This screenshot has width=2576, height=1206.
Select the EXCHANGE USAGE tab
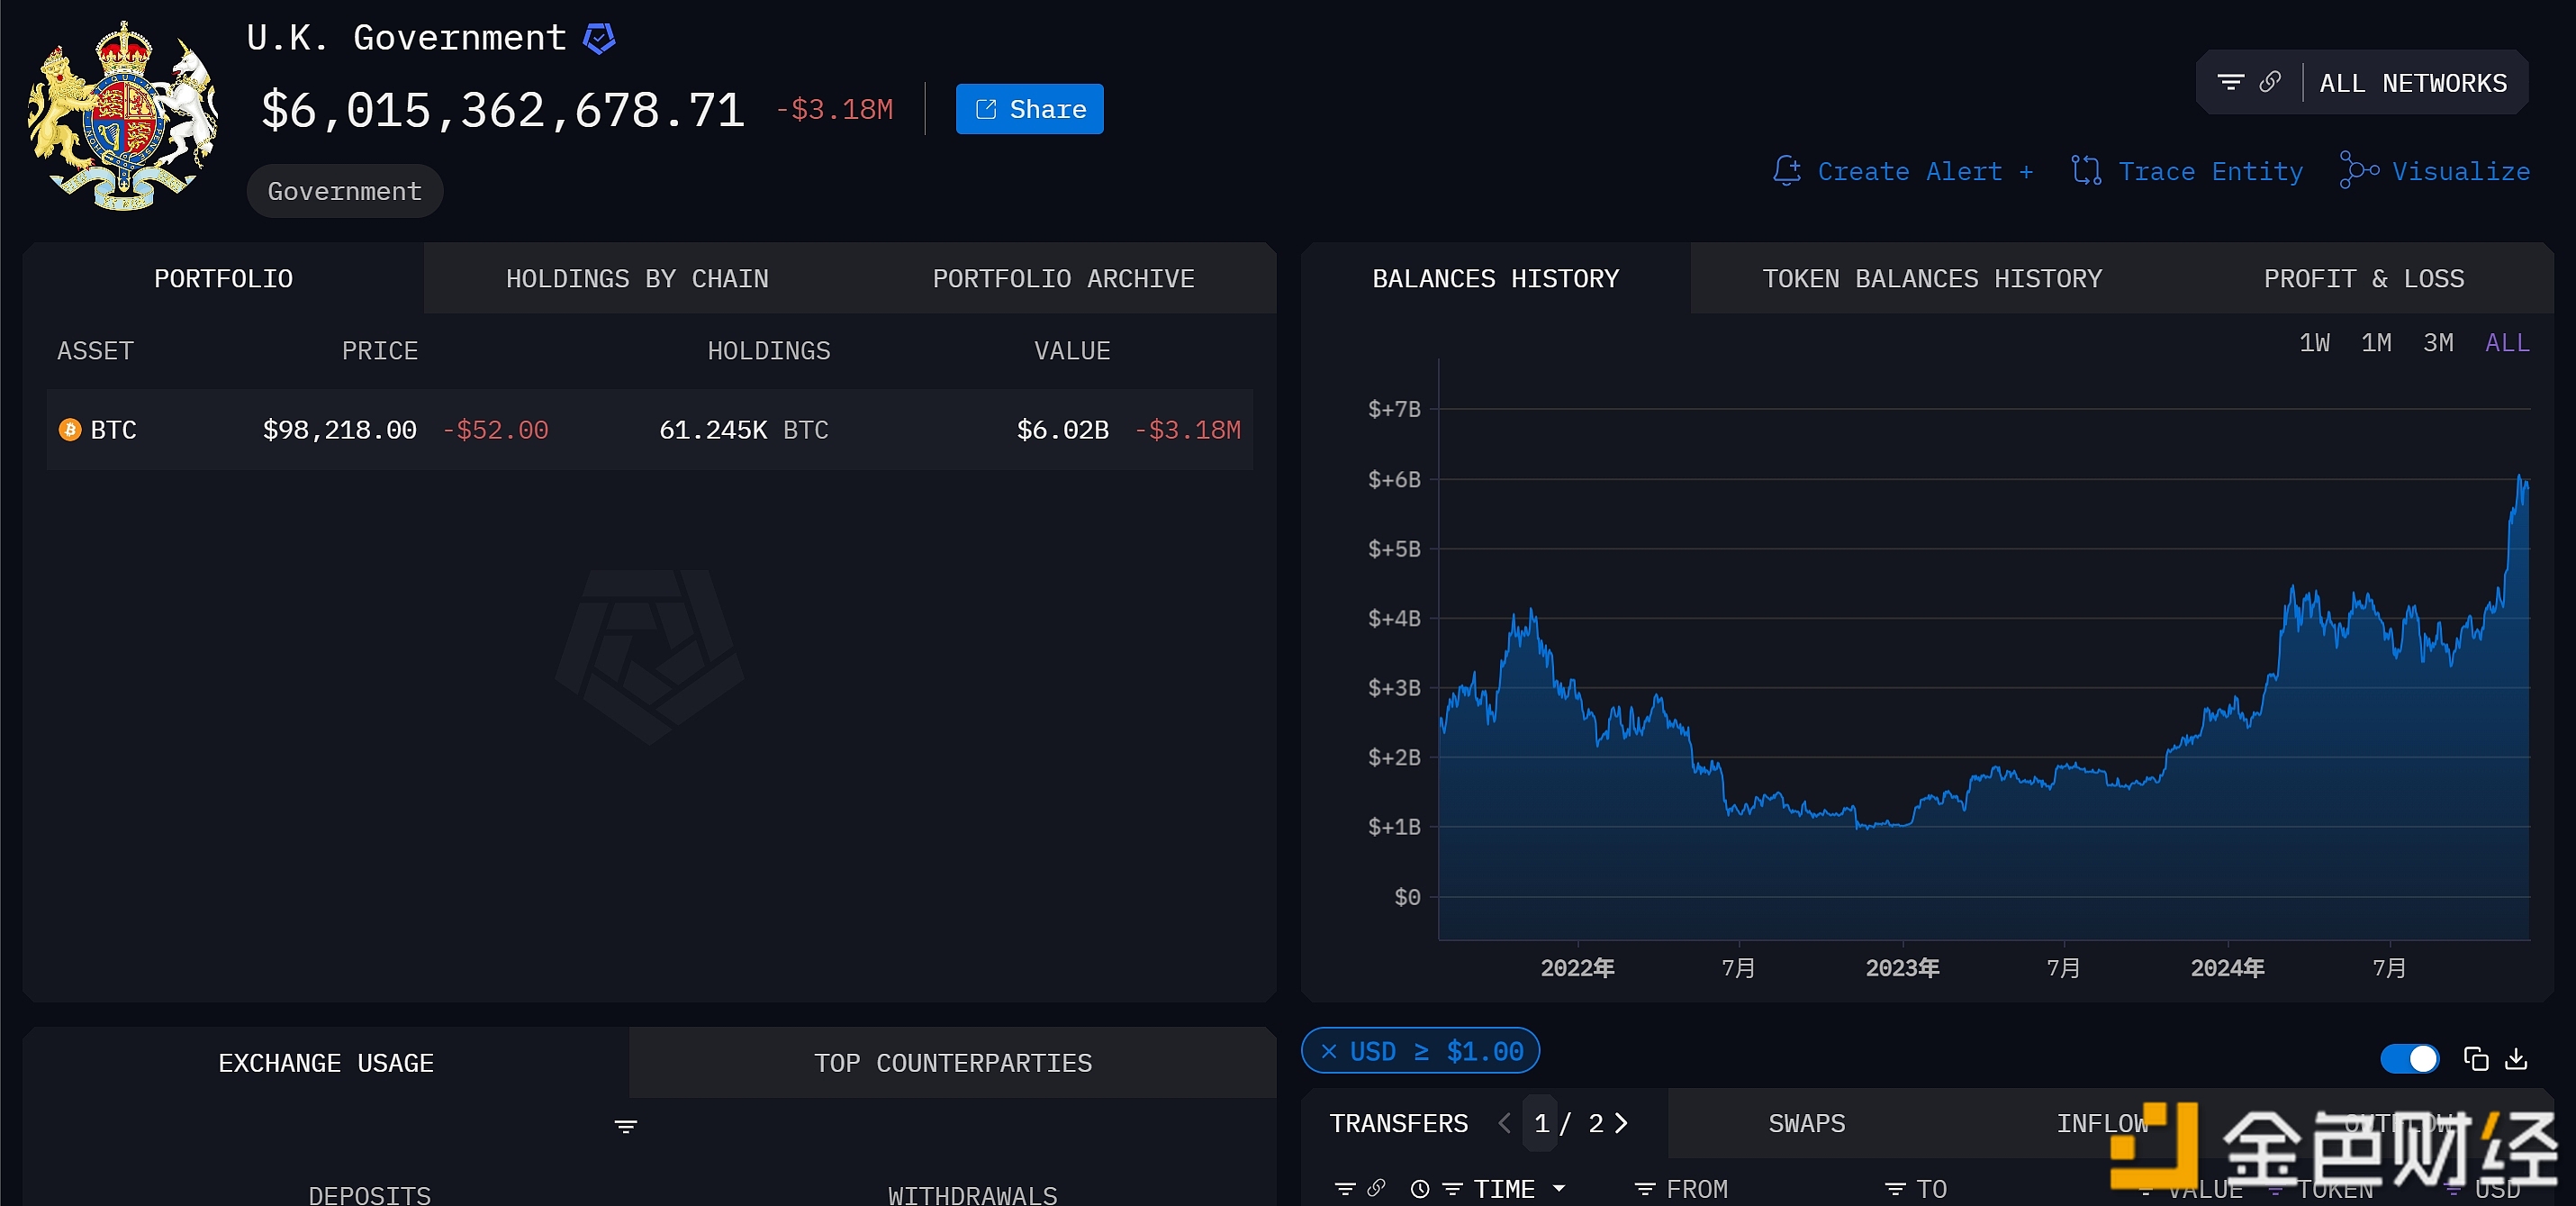326,1063
